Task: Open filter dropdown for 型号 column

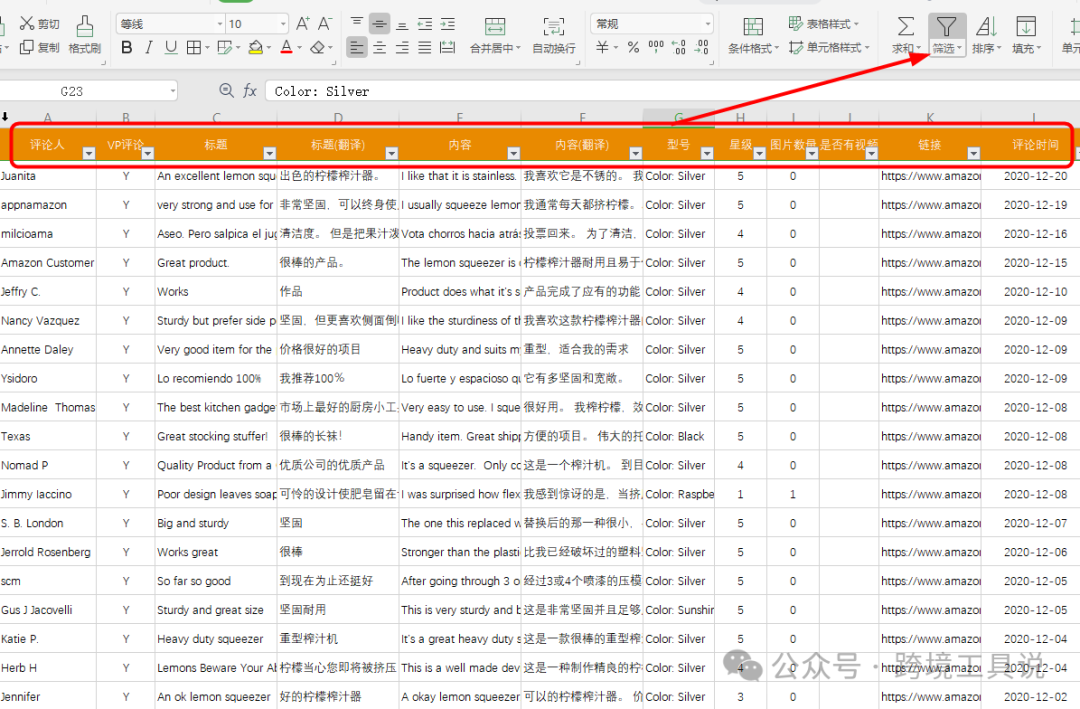Action: [x=707, y=153]
